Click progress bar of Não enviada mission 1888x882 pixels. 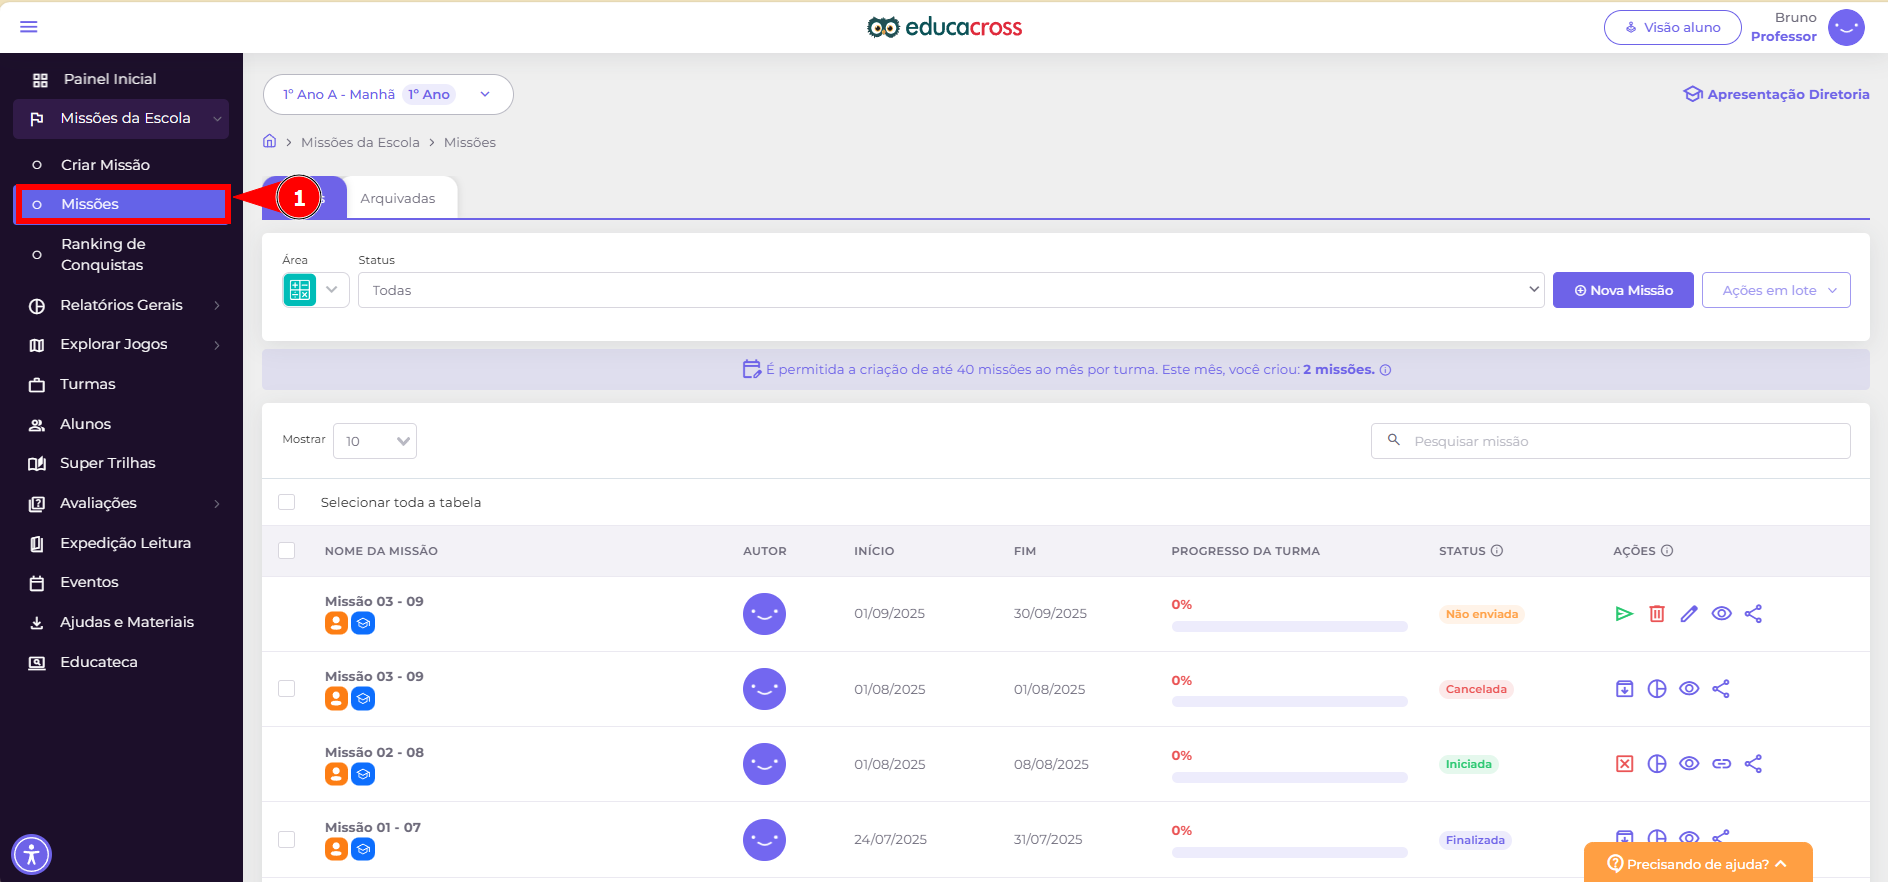click(x=1289, y=627)
